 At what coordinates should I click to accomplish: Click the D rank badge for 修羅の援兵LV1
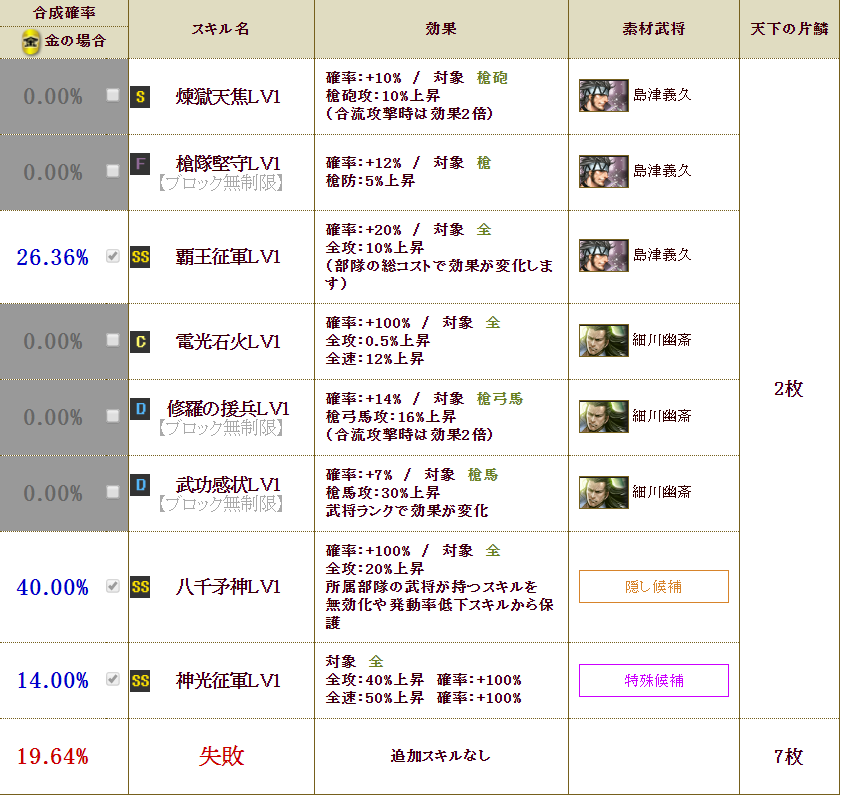coord(140,409)
